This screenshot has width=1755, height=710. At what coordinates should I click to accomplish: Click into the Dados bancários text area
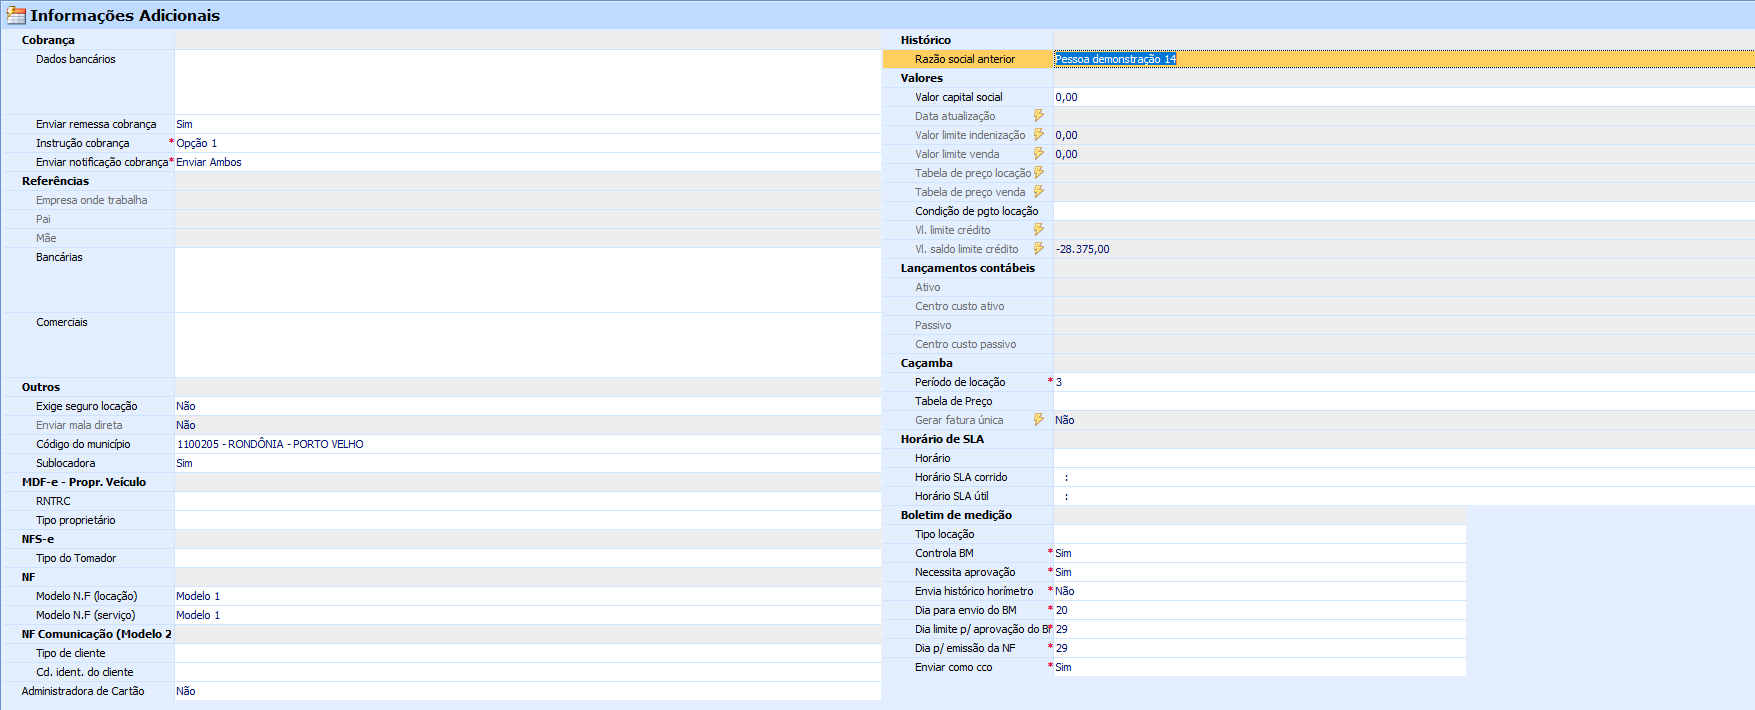pos(528,82)
